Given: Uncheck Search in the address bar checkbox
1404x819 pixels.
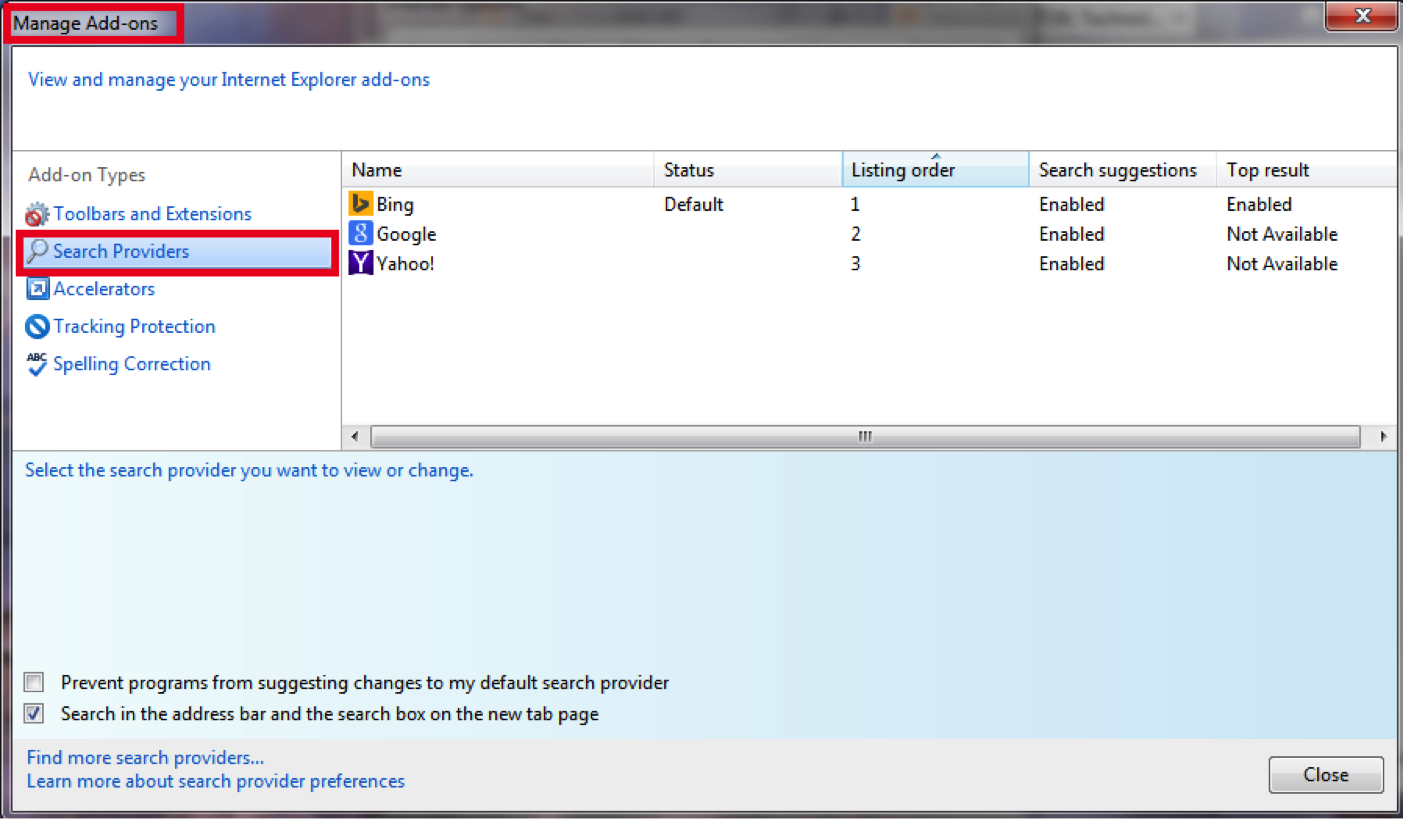Looking at the screenshot, I should (x=35, y=714).
